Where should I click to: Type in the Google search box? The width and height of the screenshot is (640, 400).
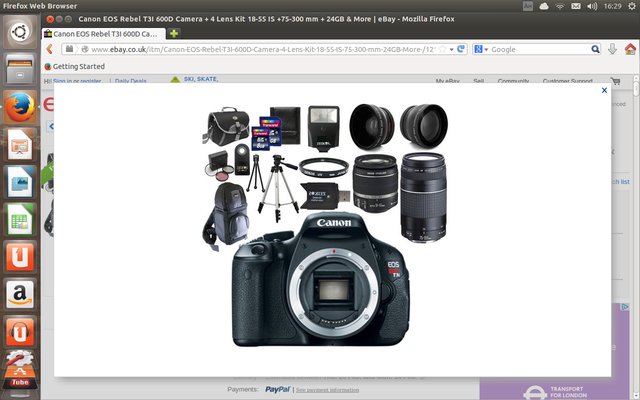[x=540, y=49]
